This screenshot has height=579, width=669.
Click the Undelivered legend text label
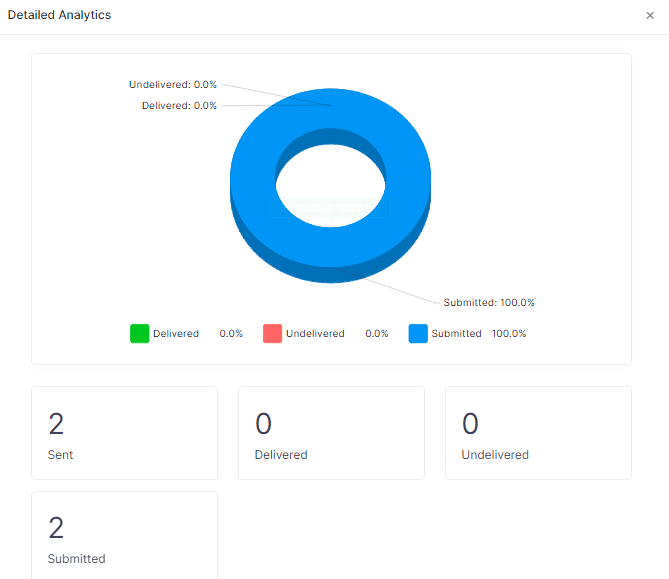315,334
